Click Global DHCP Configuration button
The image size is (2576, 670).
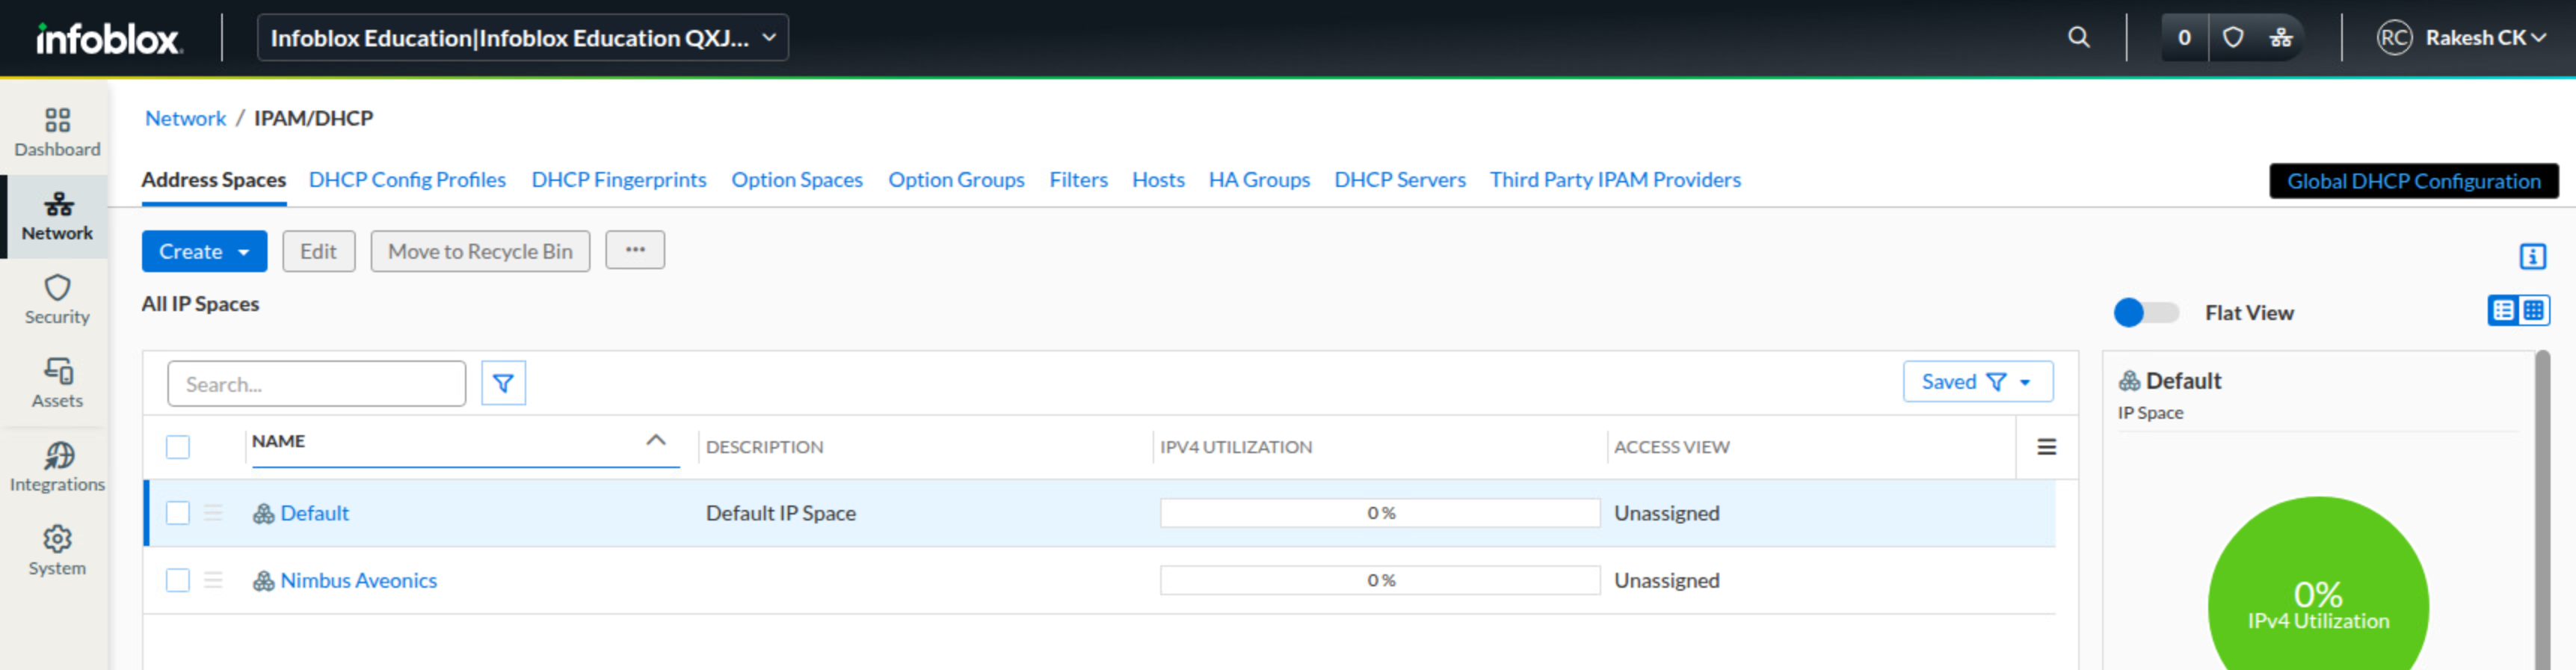2413,181
